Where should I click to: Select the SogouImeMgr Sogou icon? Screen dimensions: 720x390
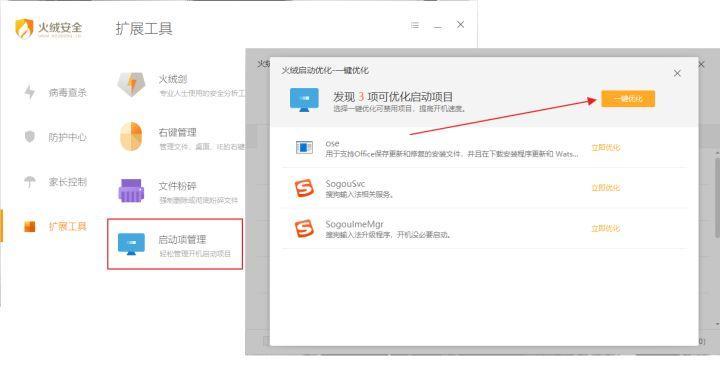304,228
